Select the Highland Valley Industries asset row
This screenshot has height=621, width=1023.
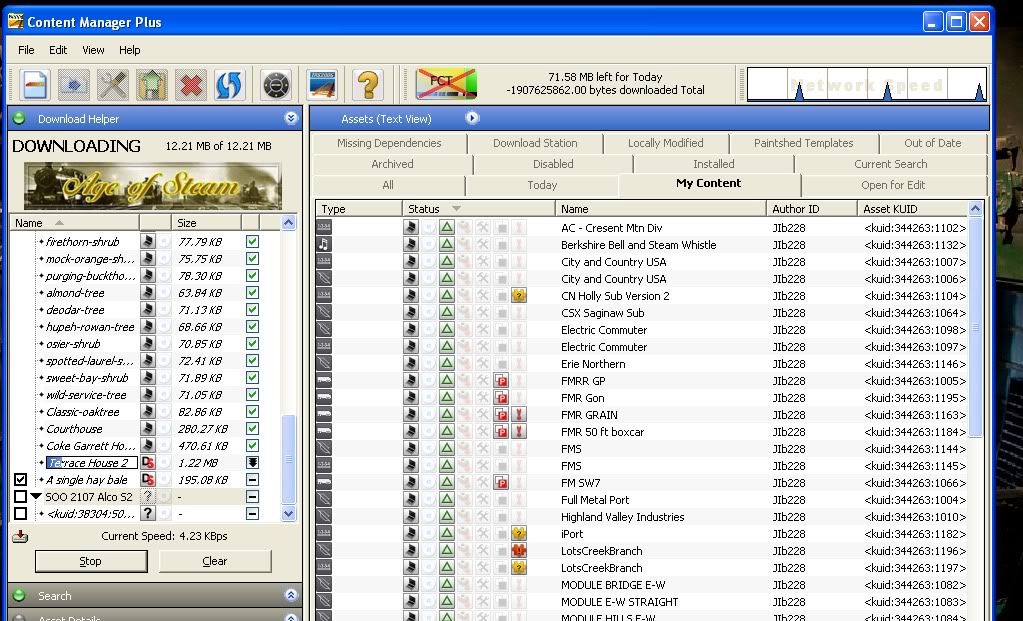coord(642,517)
